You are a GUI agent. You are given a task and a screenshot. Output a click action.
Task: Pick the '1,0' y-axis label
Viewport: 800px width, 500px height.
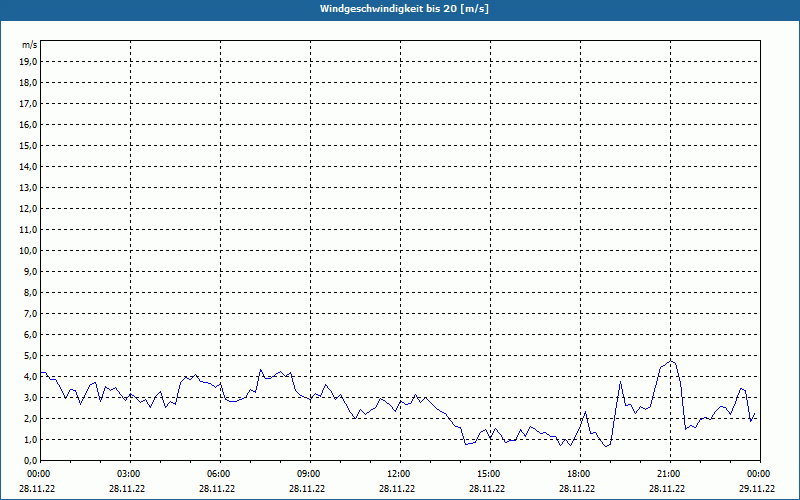tap(30, 439)
